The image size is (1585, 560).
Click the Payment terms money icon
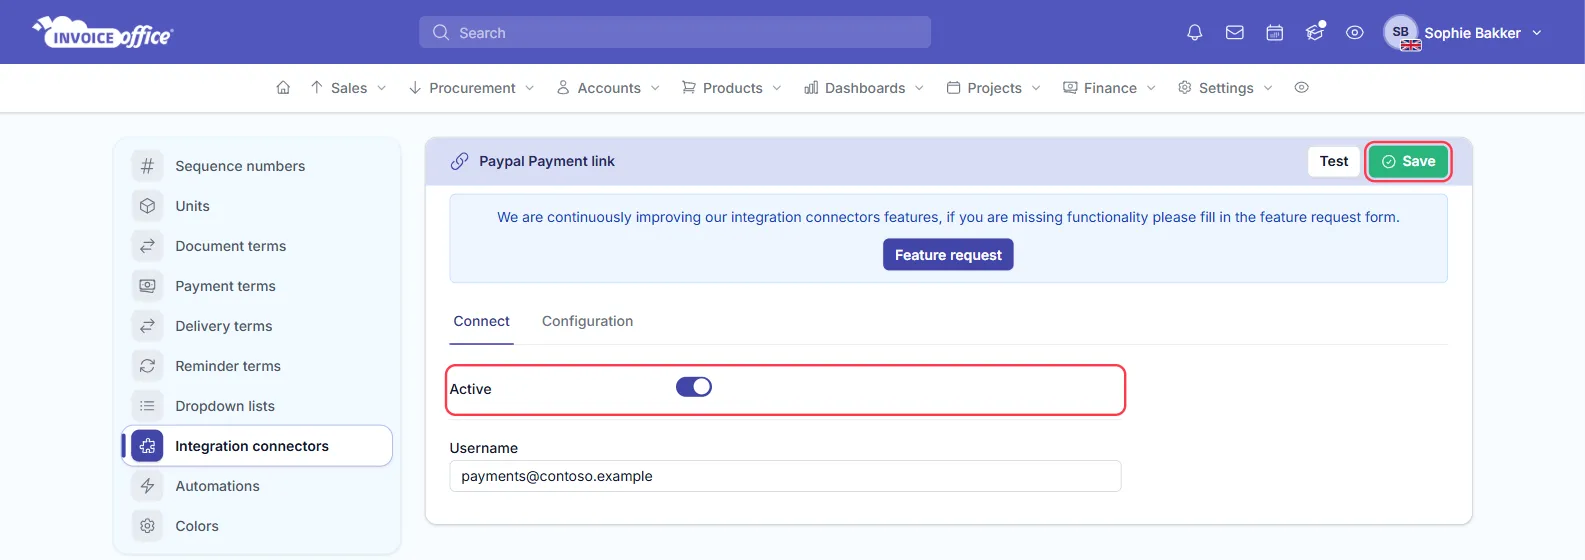click(x=147, y=286)
